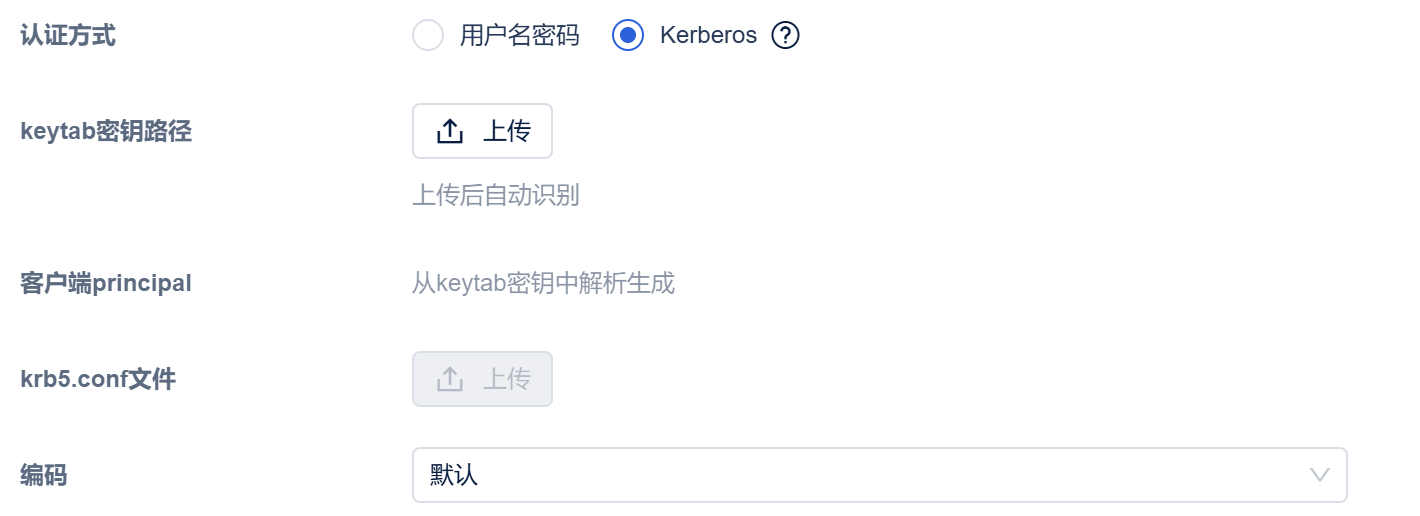Click the 默认 value in the 编码 selector

coord(455,474)
